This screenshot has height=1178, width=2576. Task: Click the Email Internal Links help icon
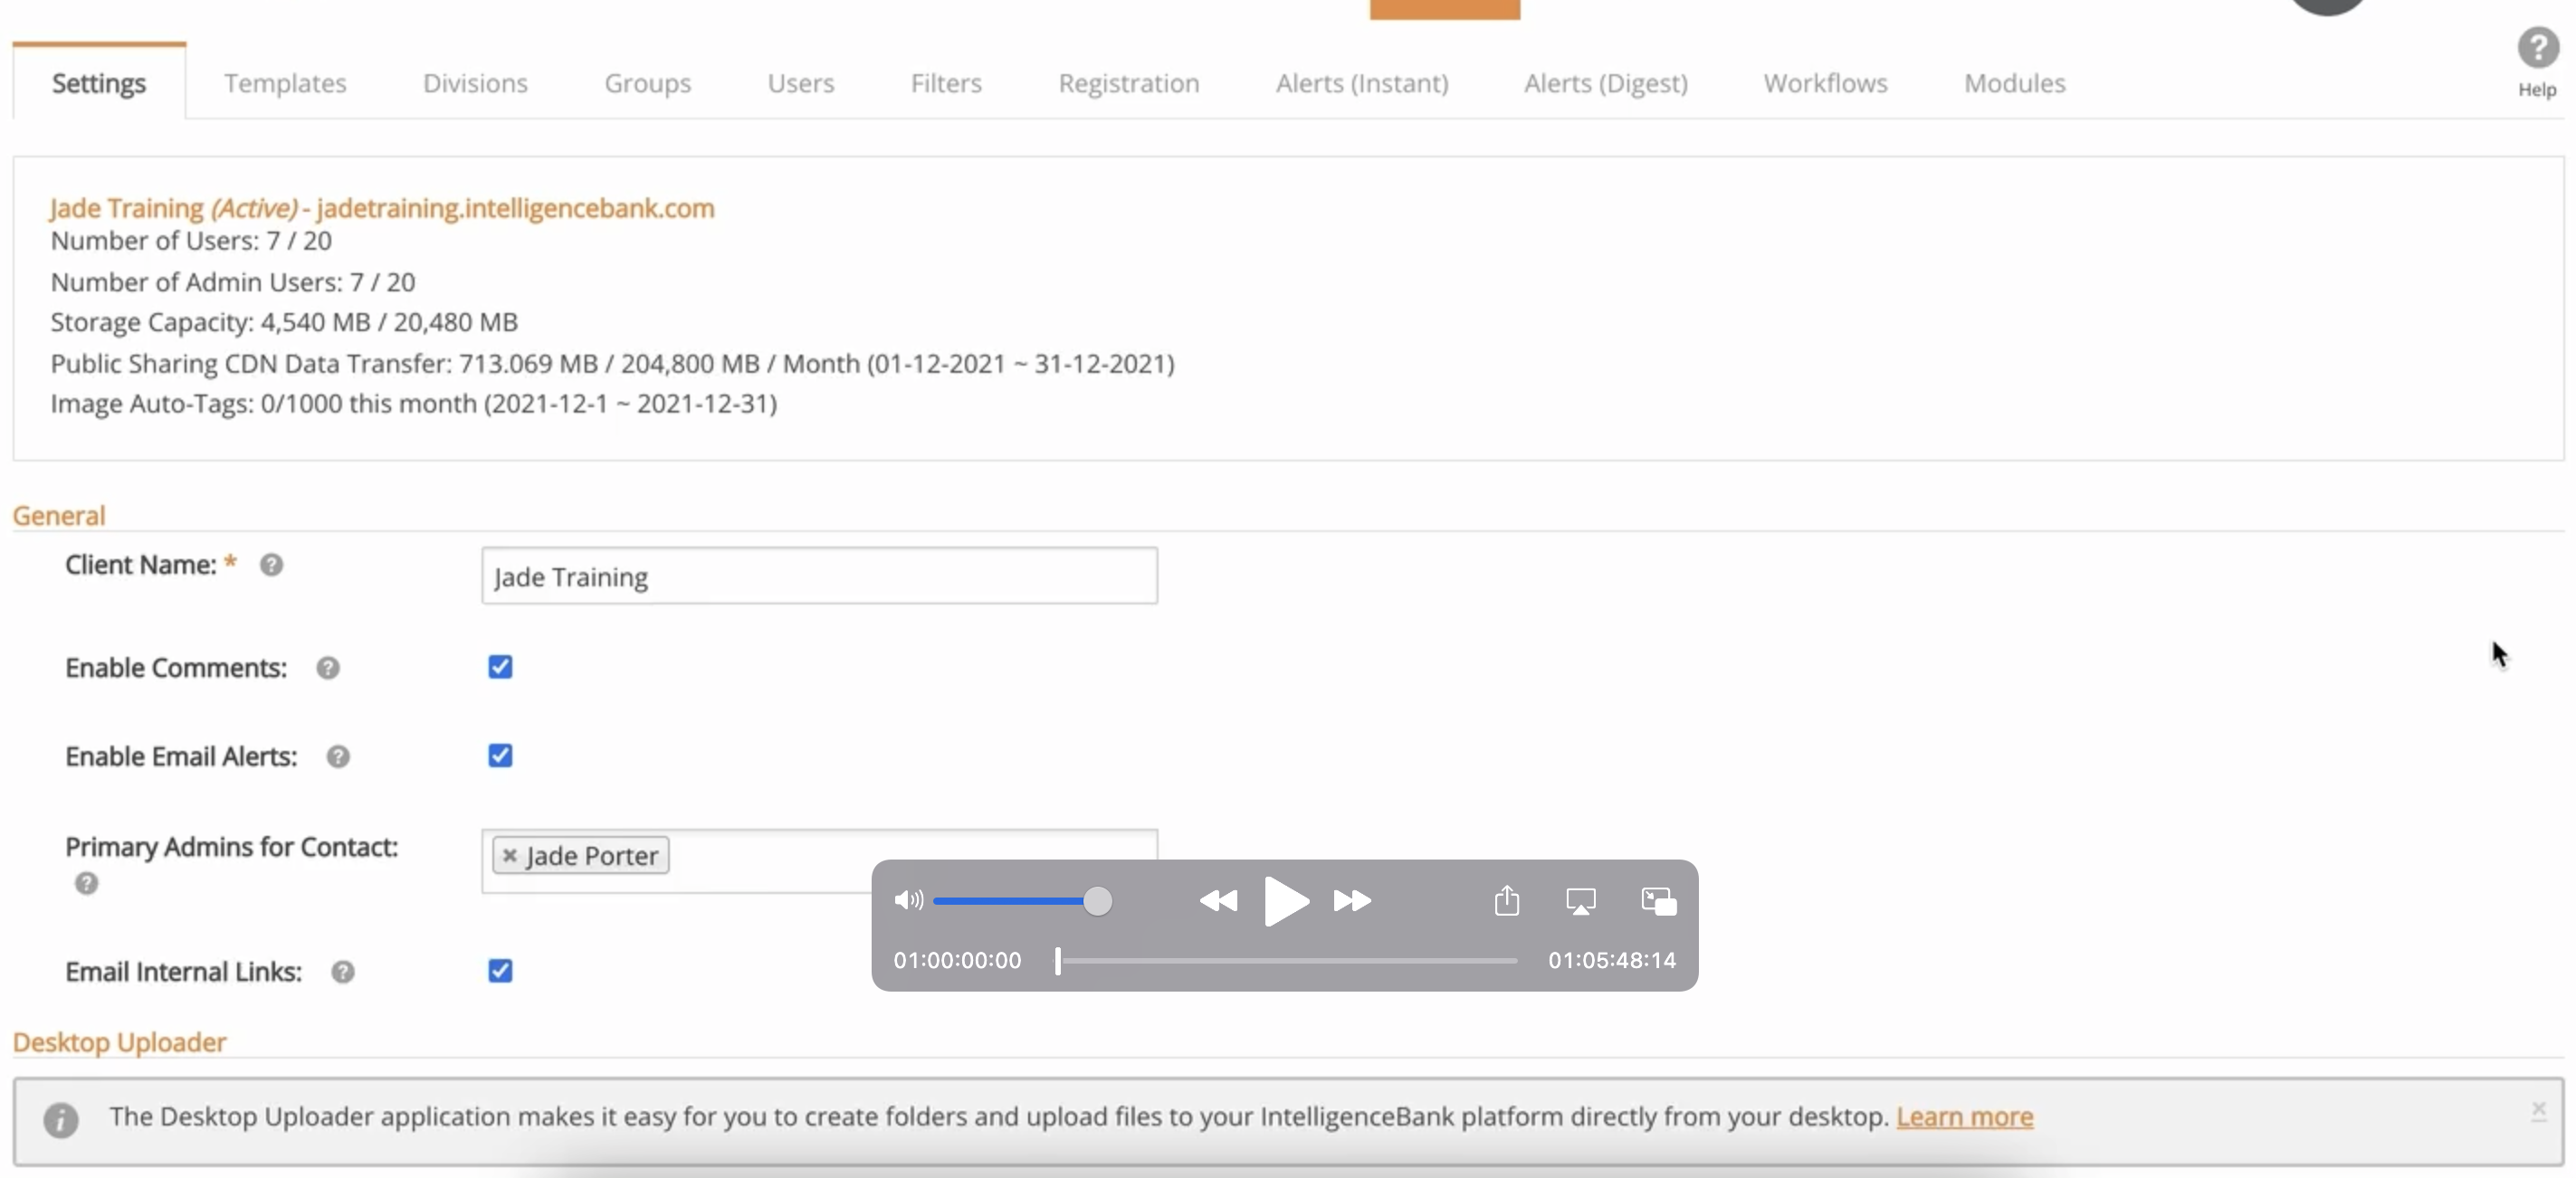(x=343, y=972)
